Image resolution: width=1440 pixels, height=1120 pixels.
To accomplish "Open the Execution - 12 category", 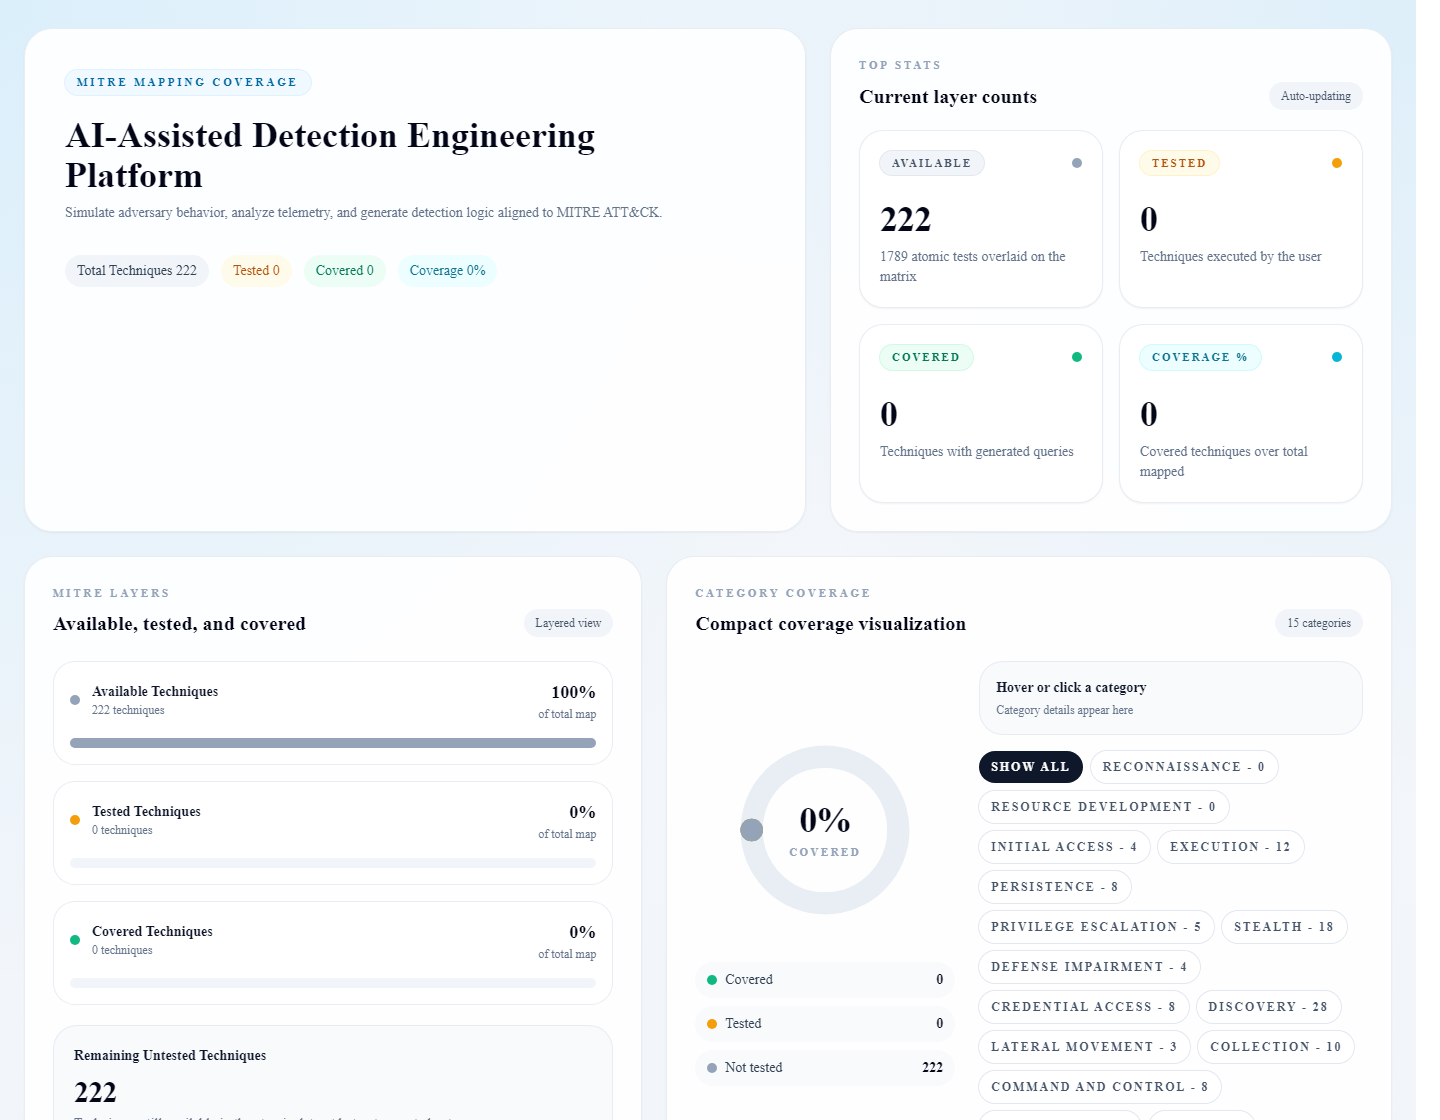I will (1230, 847).
